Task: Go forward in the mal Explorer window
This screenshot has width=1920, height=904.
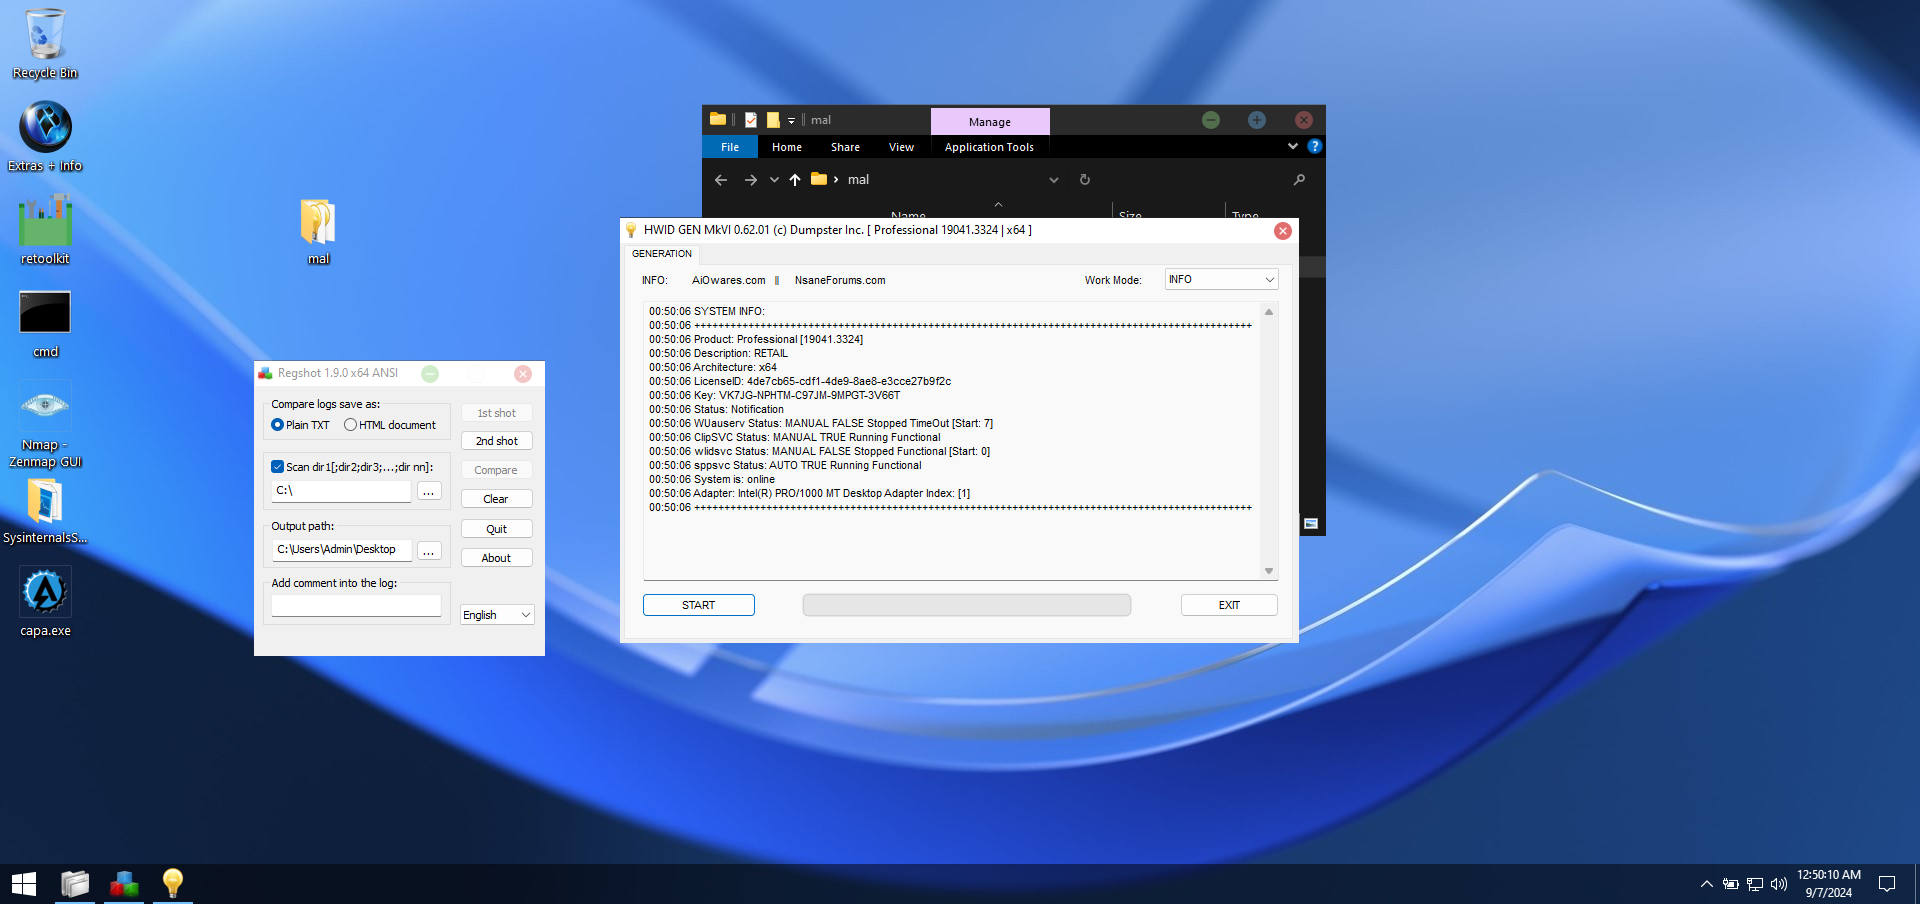Action: click(x=750, y=180)
